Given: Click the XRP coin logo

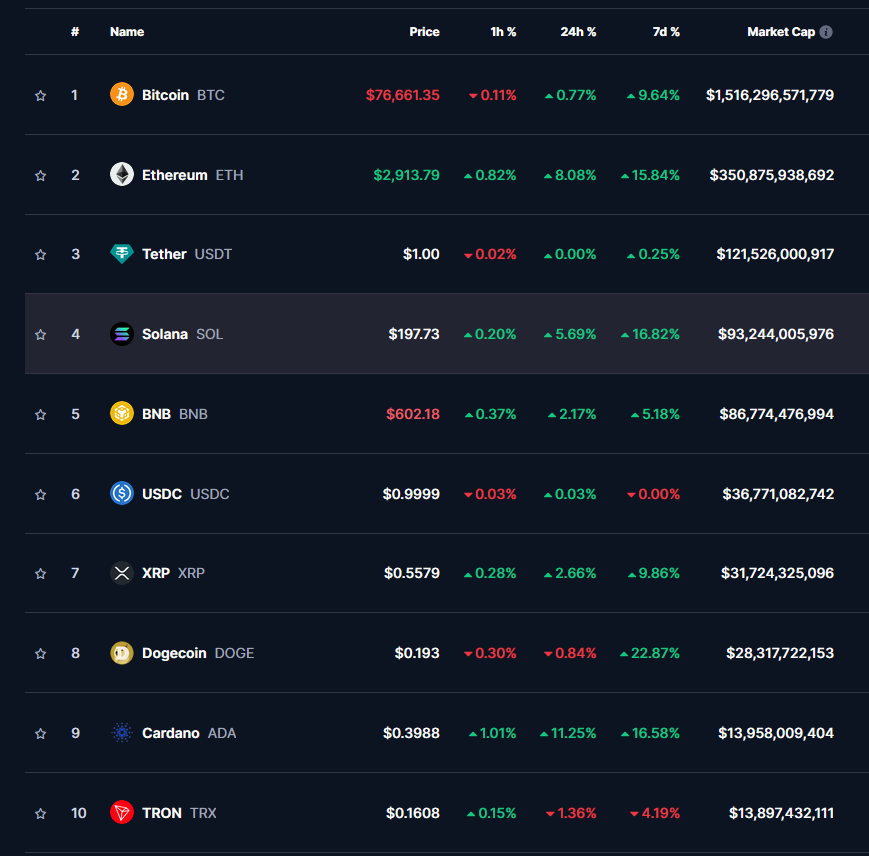Looking at the screenshot, I should 122,573.
